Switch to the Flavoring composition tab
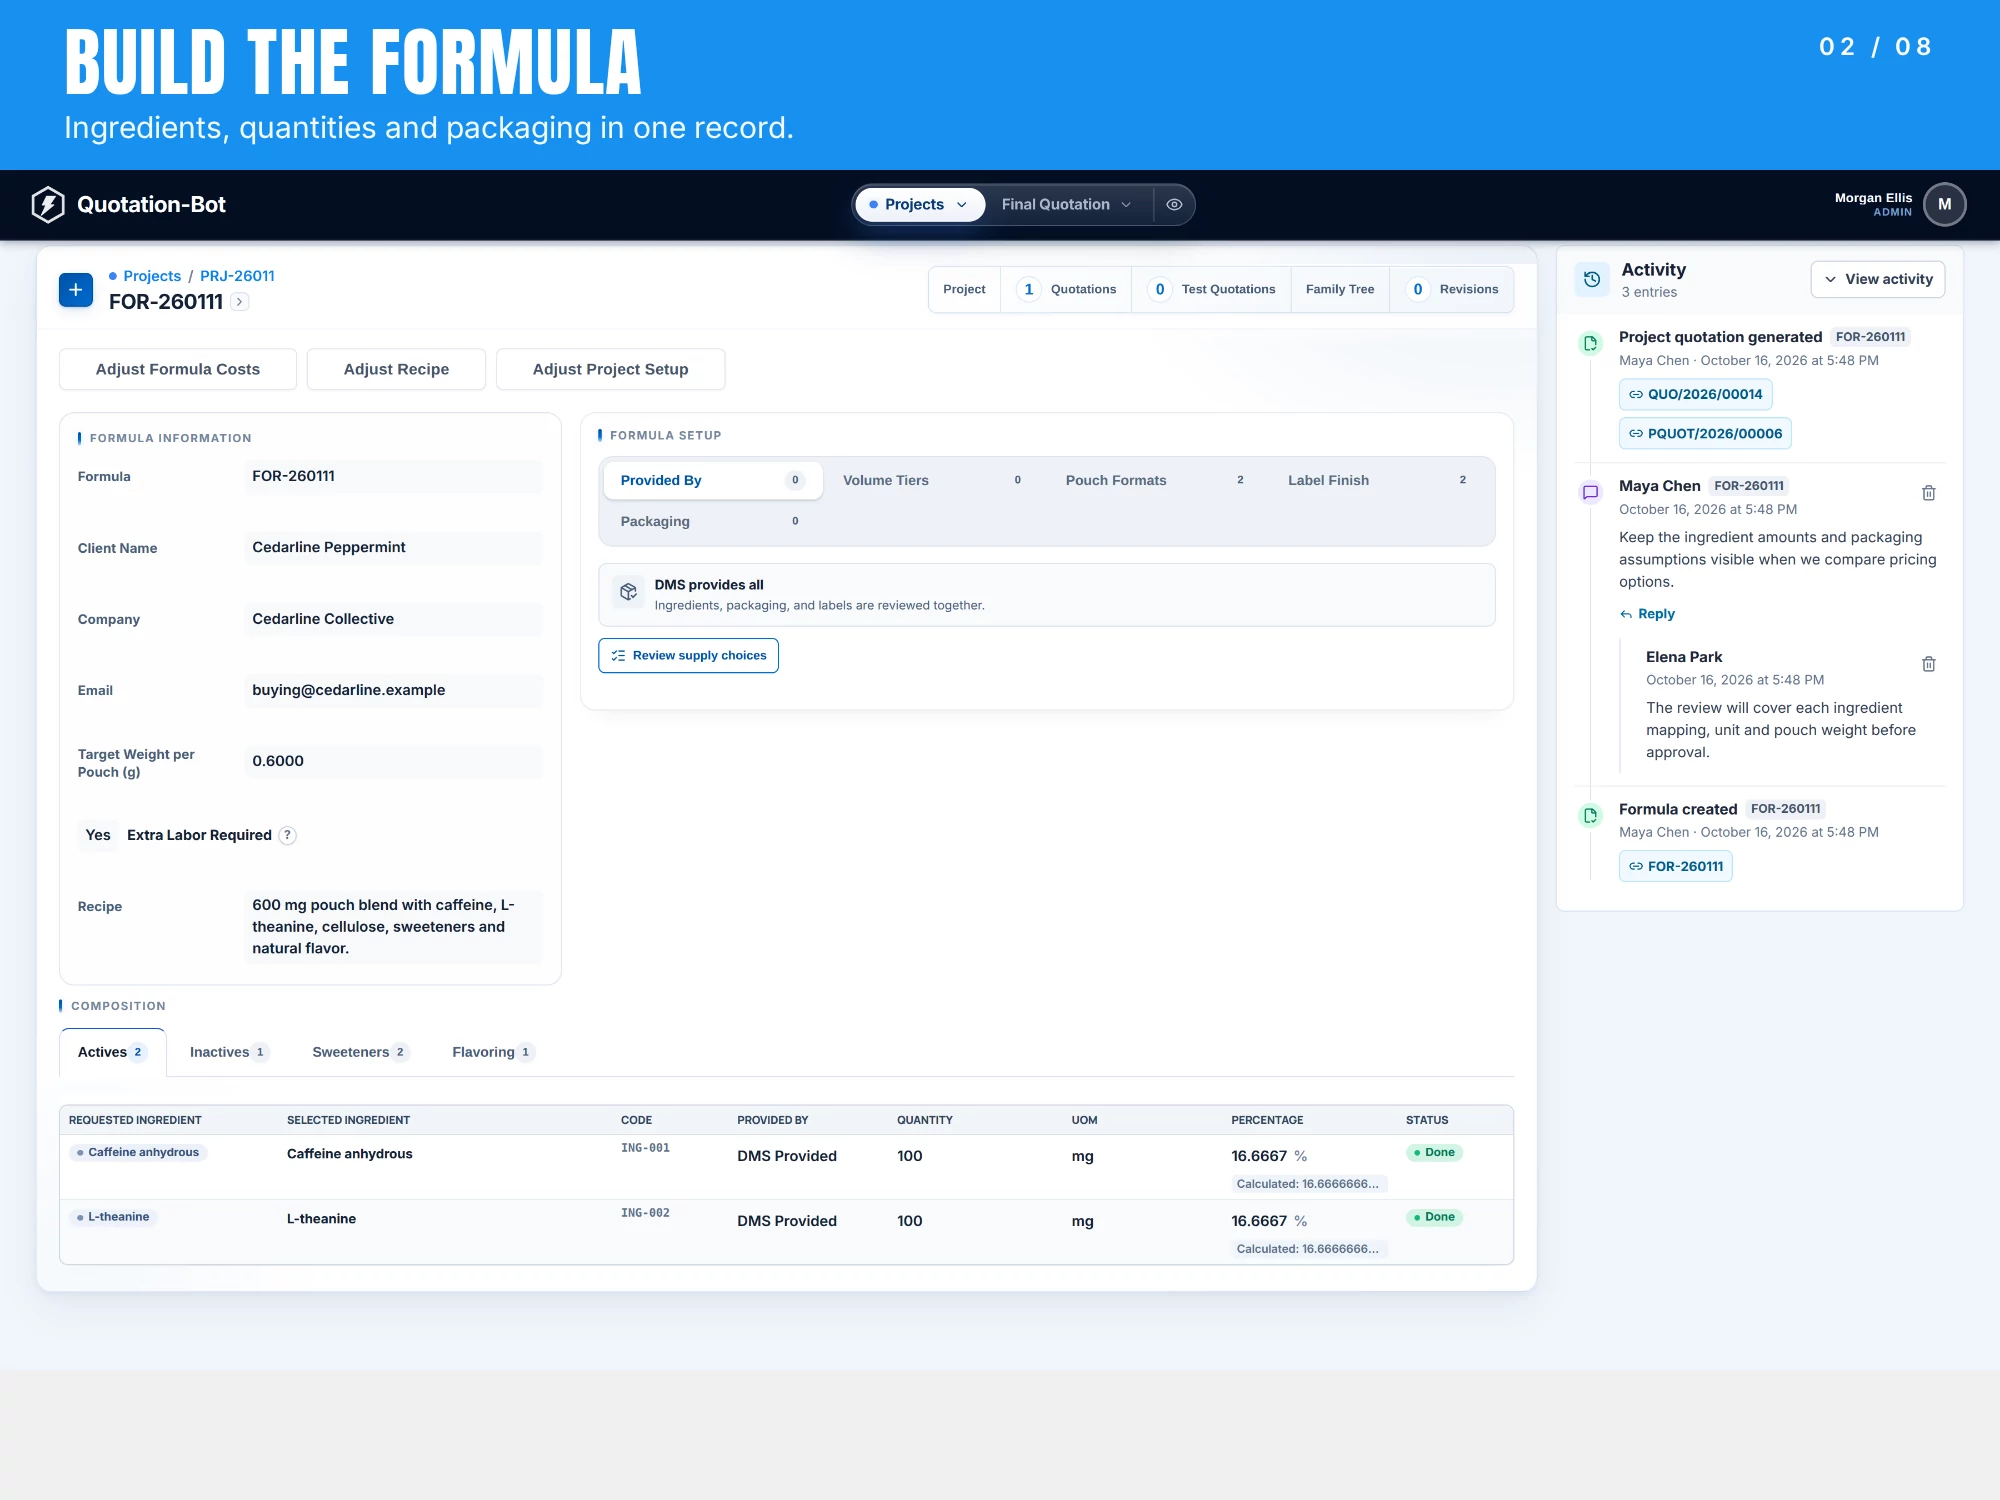The height and width of the screenshot is (1500, 2000). (493, 1052)
